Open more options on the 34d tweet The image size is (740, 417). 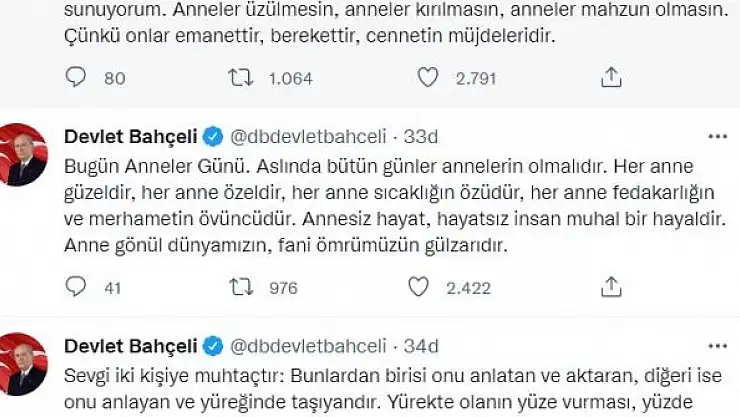pyautogui.click(x=717, y=346)
